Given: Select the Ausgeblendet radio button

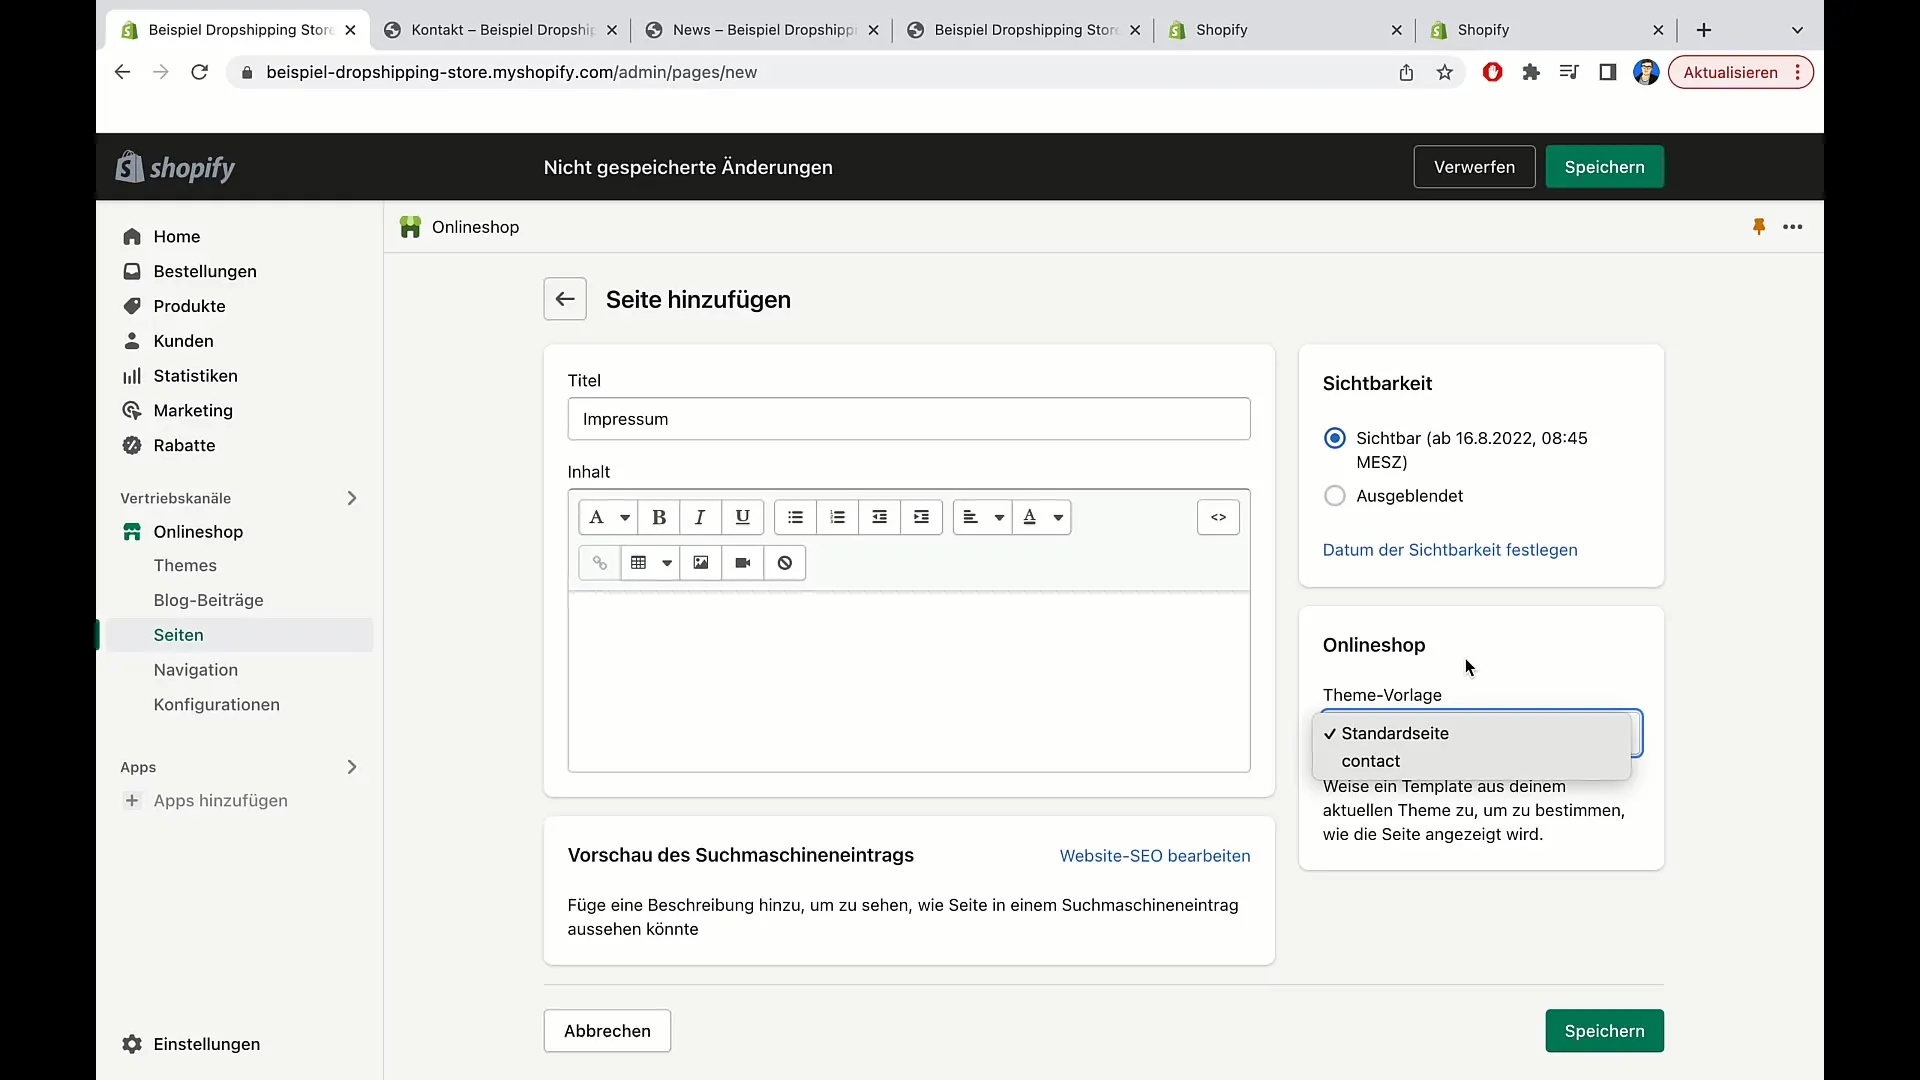Looking at the screenshot, I should click(x=1335, y=495).
